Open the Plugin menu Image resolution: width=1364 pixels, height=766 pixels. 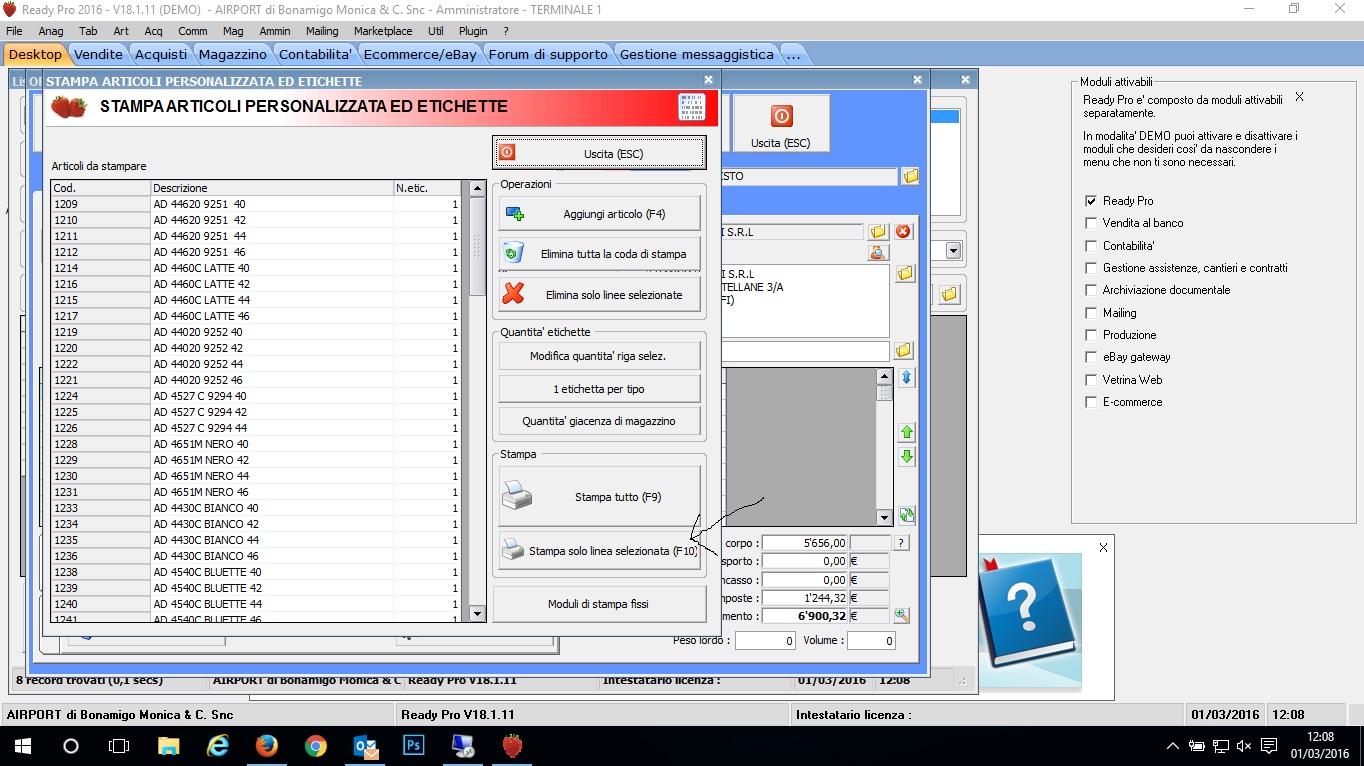473,31
